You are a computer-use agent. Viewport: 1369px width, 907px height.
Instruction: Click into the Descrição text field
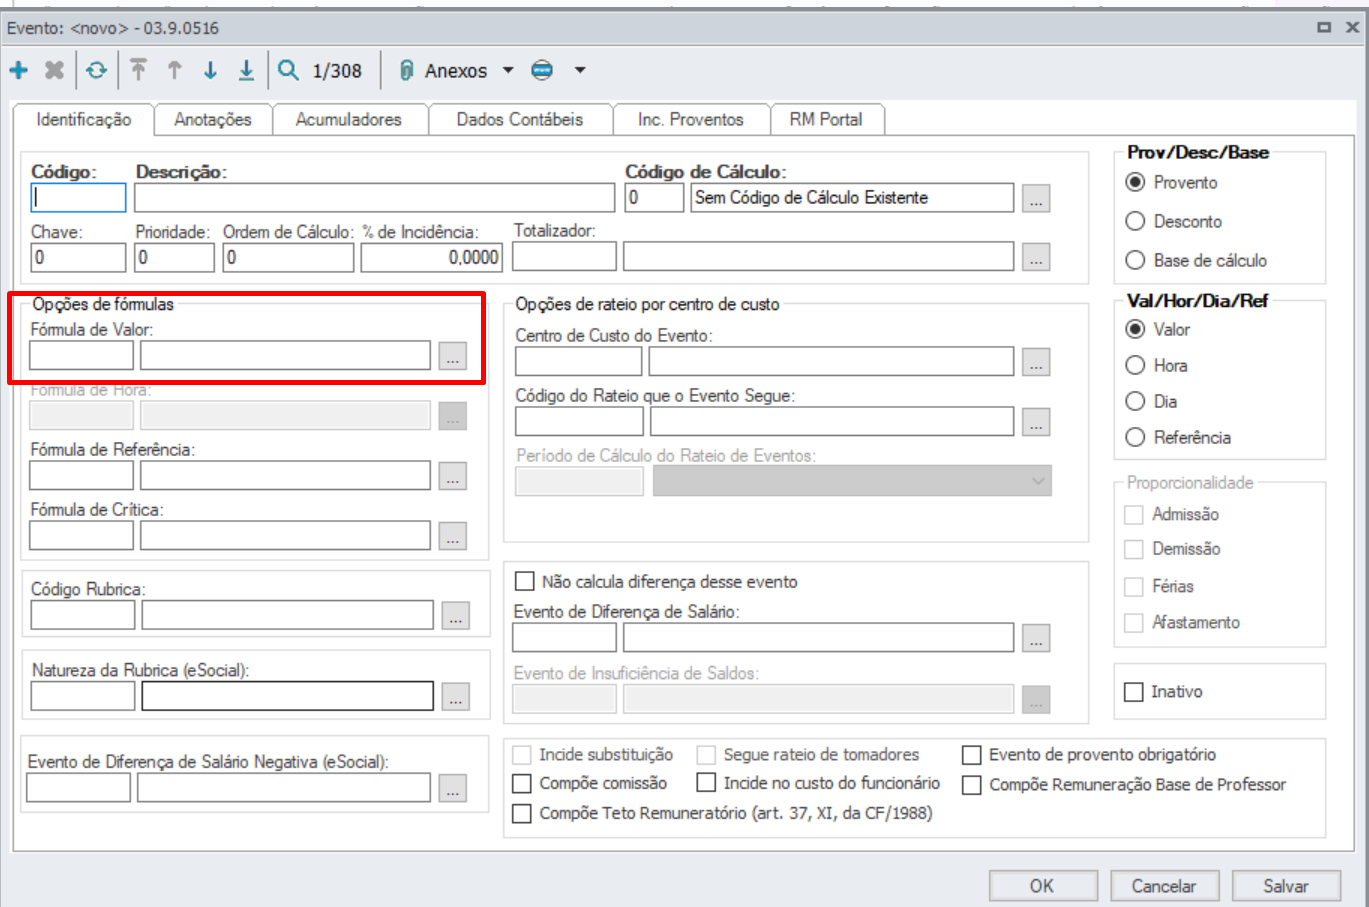(375, 197)
